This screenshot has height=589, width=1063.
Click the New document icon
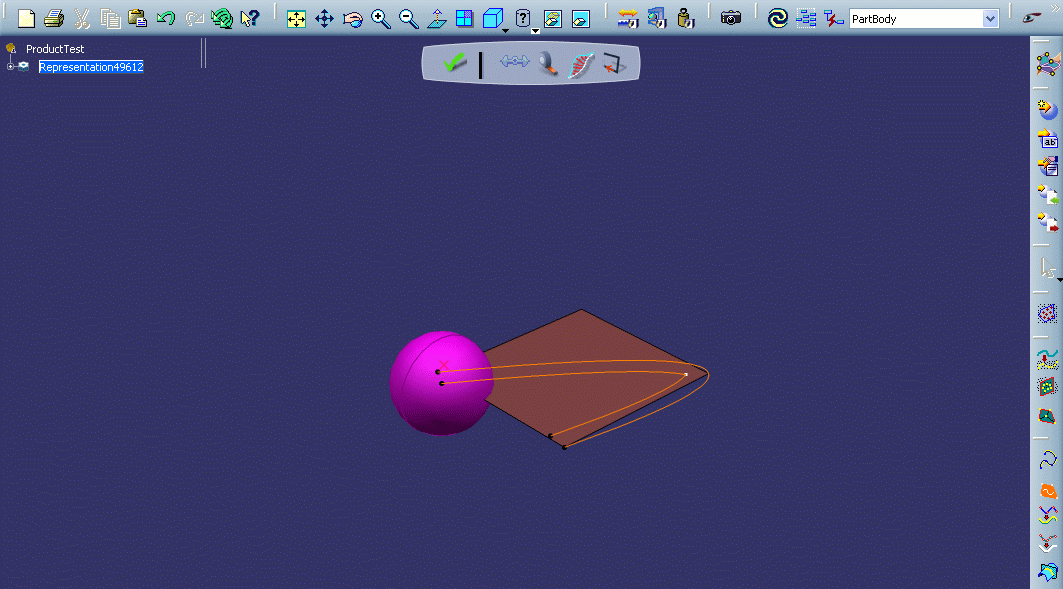coord(27,18)
